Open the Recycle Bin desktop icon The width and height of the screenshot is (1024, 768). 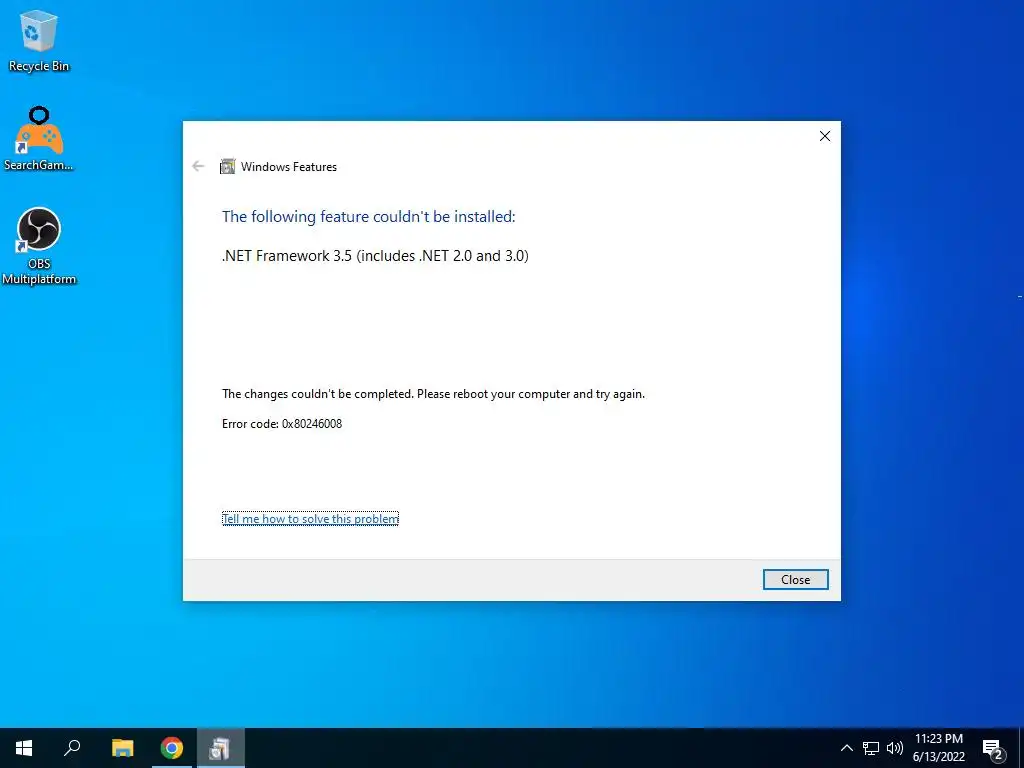pyautogui.click(x=39, y=40)
